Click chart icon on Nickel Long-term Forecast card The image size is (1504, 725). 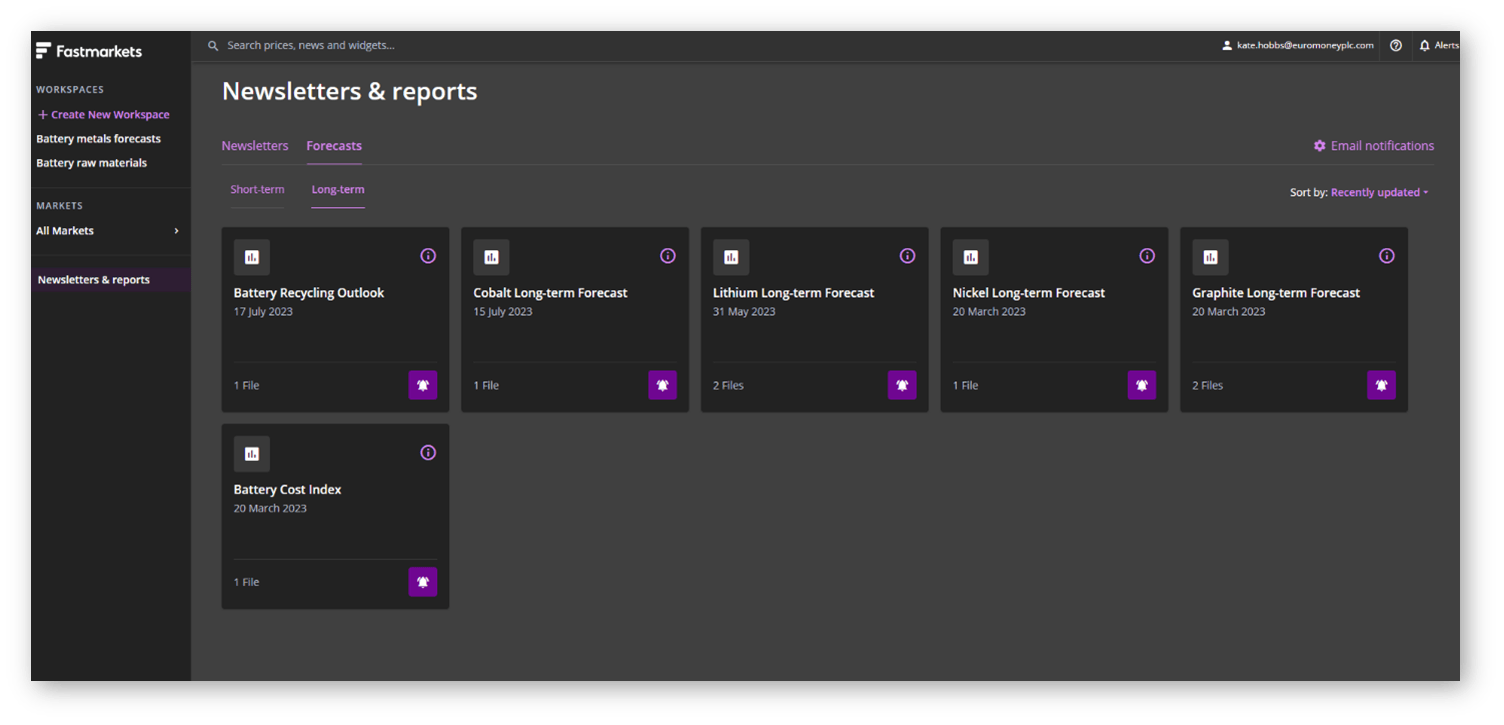point(971,257)
